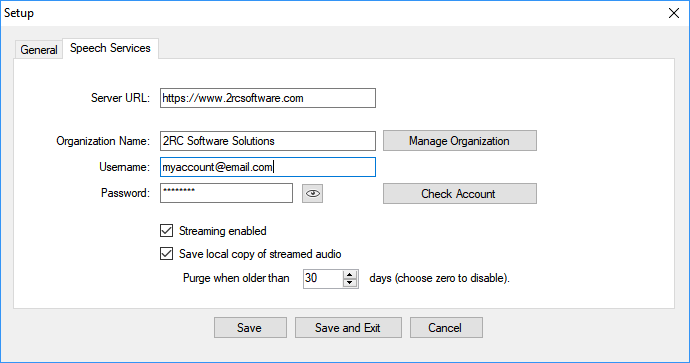Click 'days (choose zero to disable).' text
This screenshot has width=690, height=363.
click(439, 278)
